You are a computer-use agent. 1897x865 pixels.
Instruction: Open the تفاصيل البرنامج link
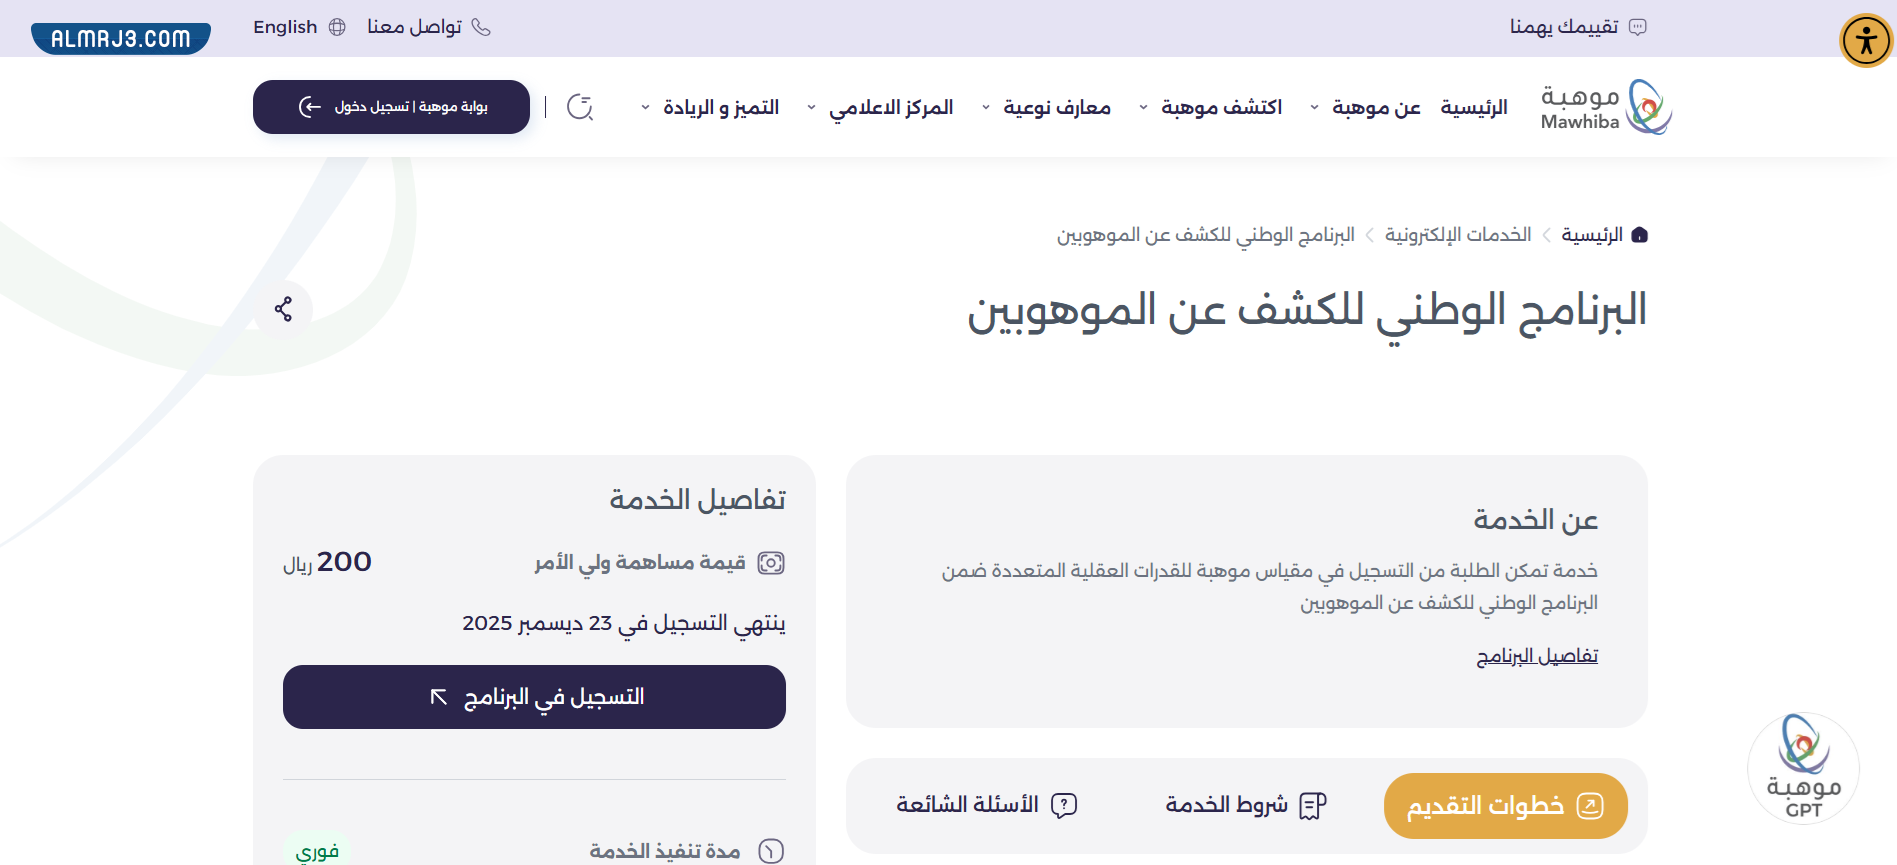point(1537,656)
